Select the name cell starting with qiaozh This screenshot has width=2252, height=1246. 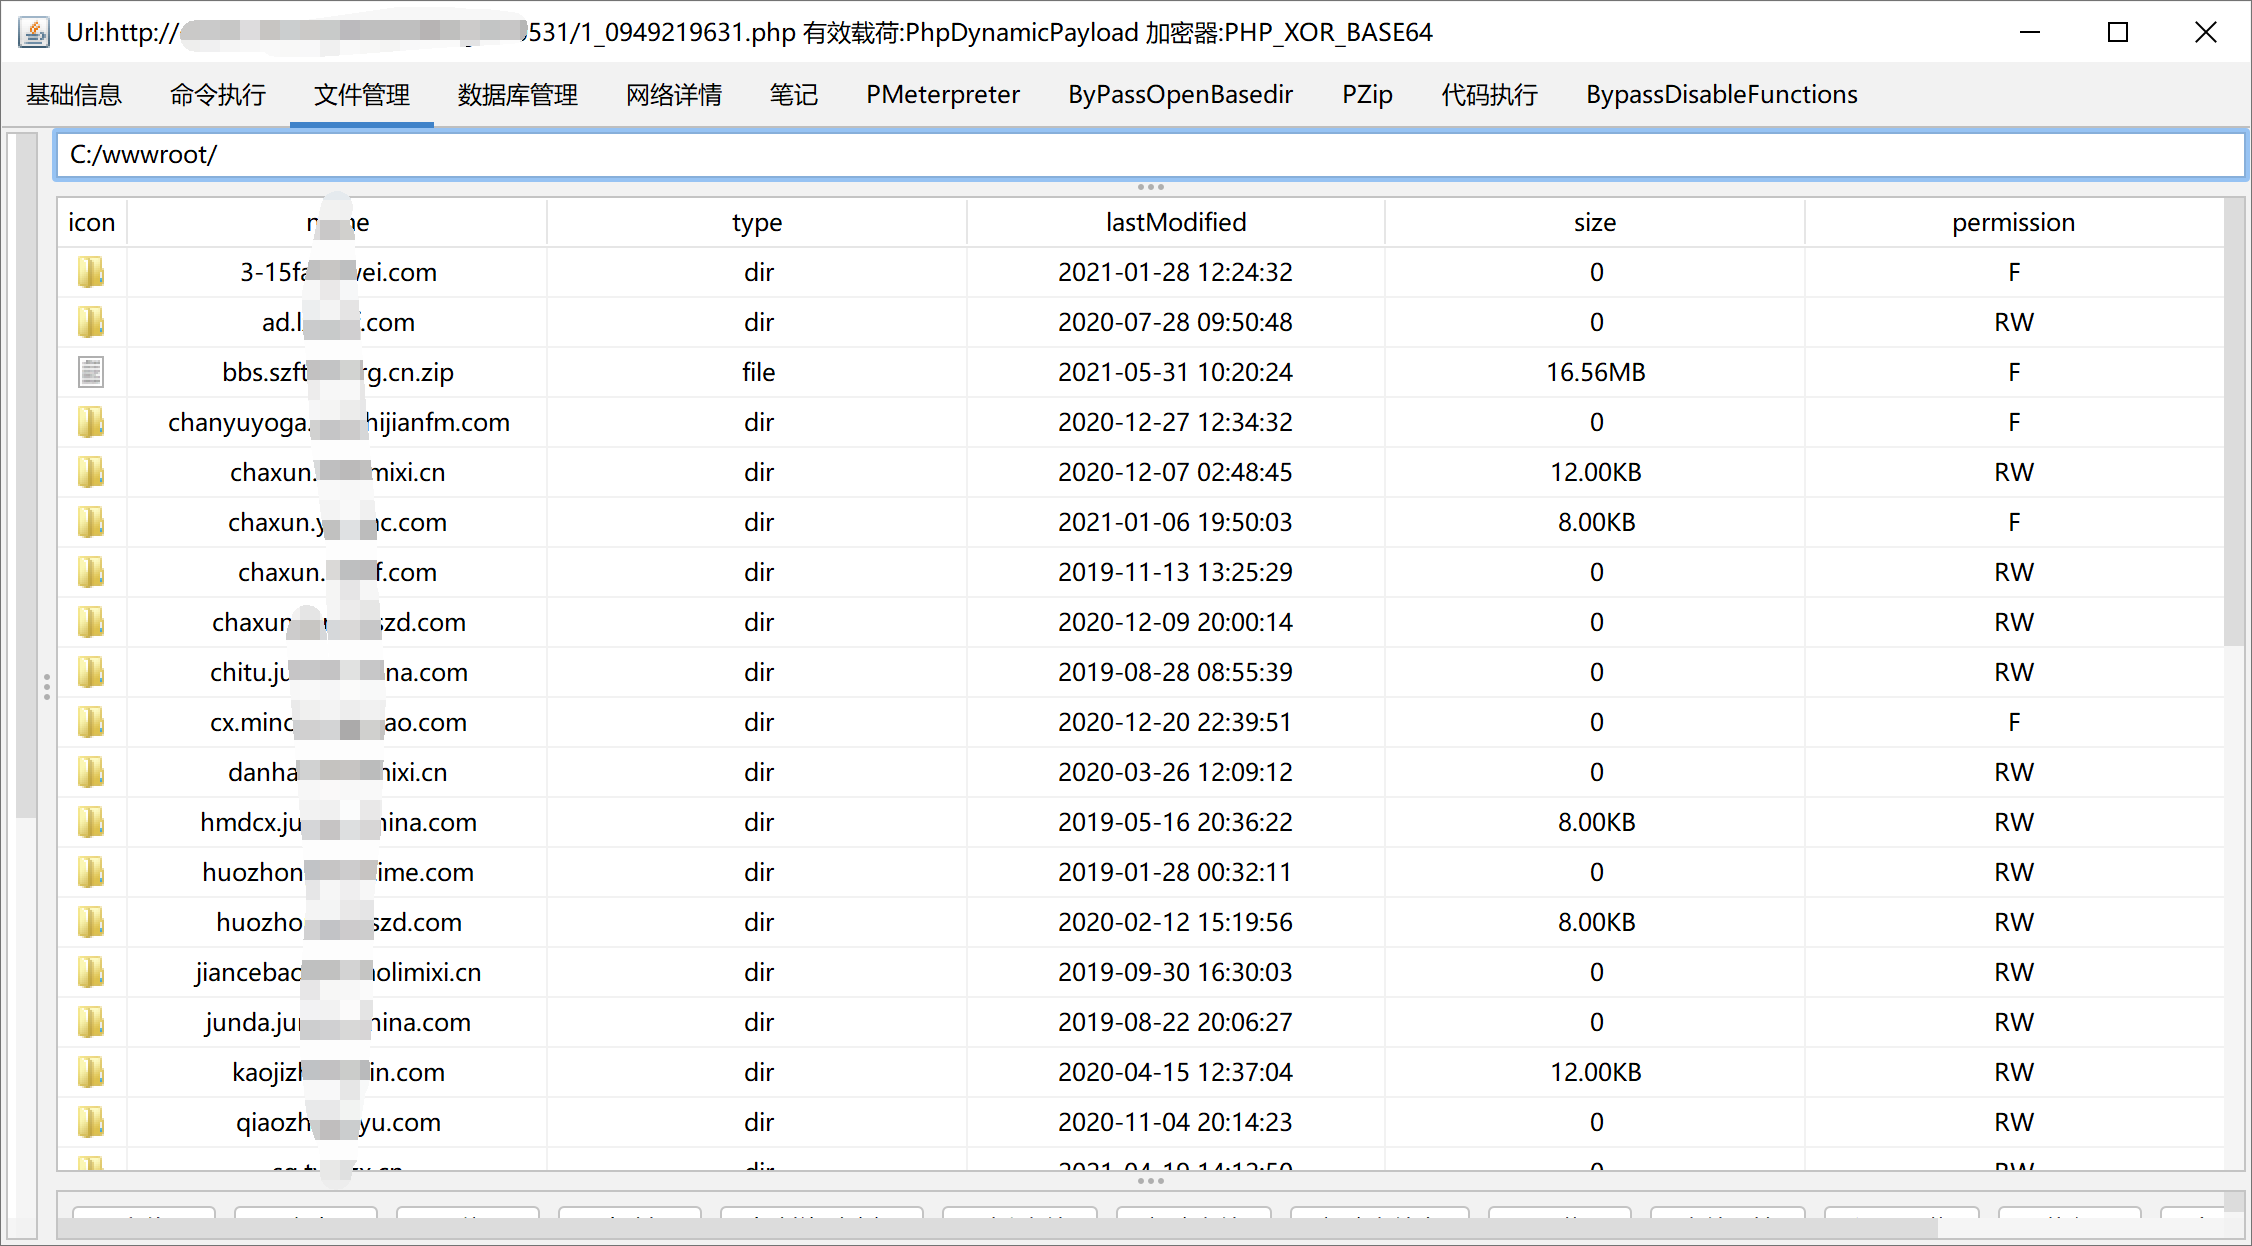(x=338, y=1122)
